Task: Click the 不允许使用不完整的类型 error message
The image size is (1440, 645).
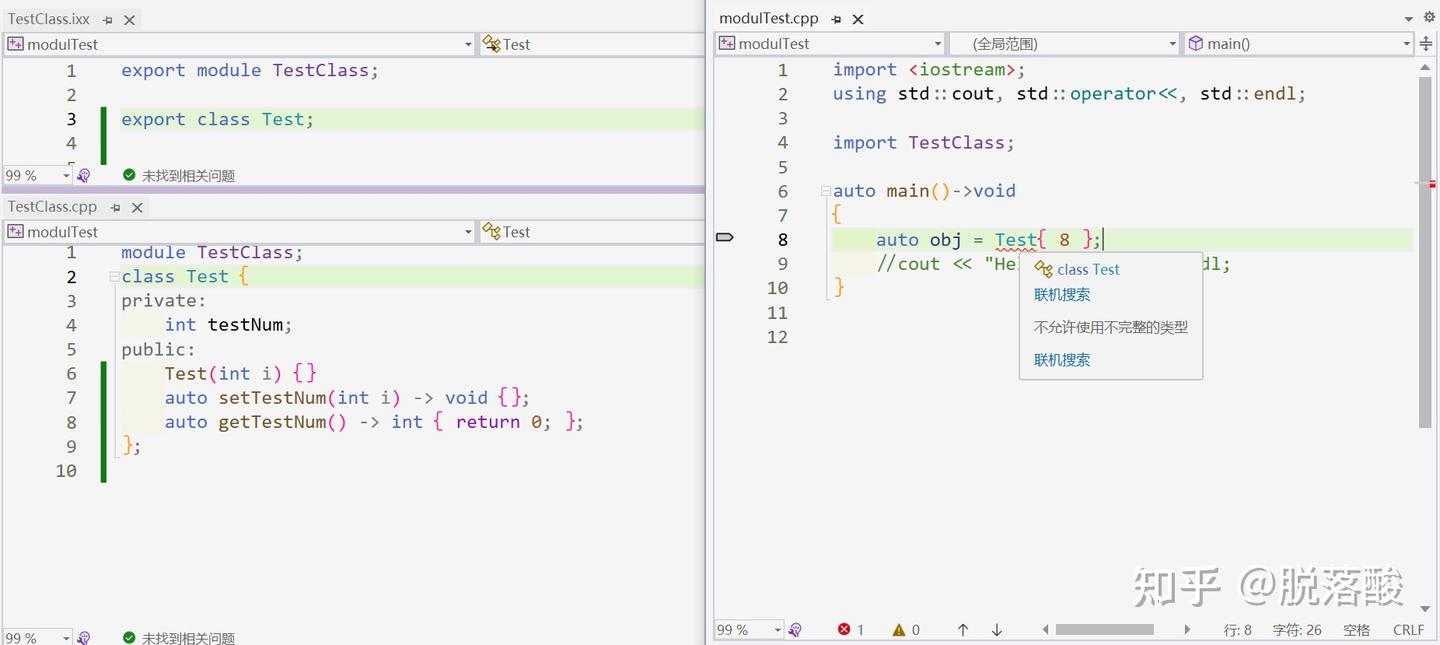Action: [x=1111, y=327]
